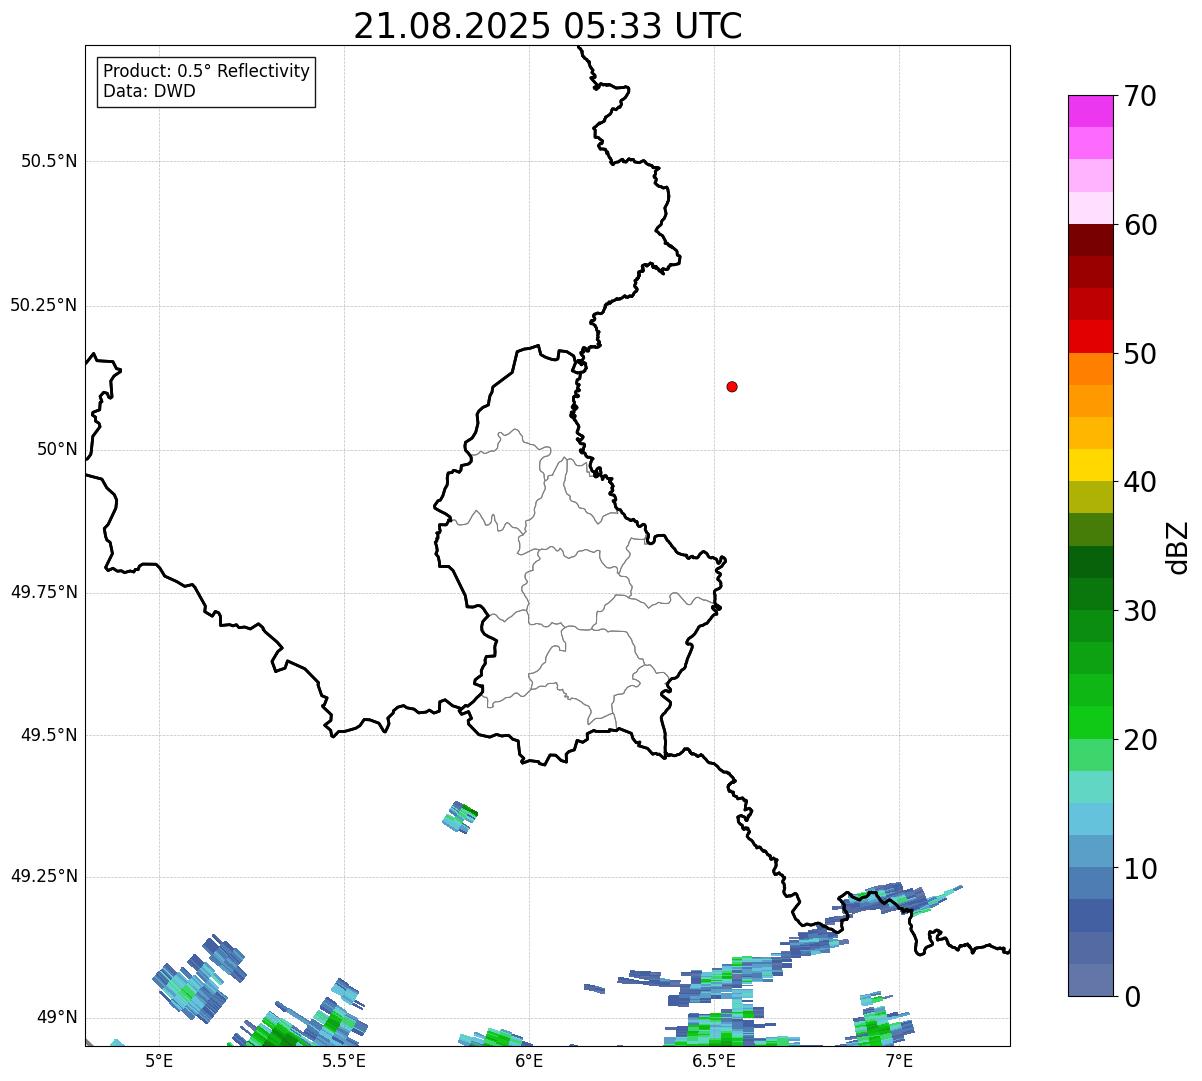The height and width of the screenshot is (1081, 1202).
Task: Click the blue radar echo cluster at far left near 5.1°E
Action: point(198,978)
